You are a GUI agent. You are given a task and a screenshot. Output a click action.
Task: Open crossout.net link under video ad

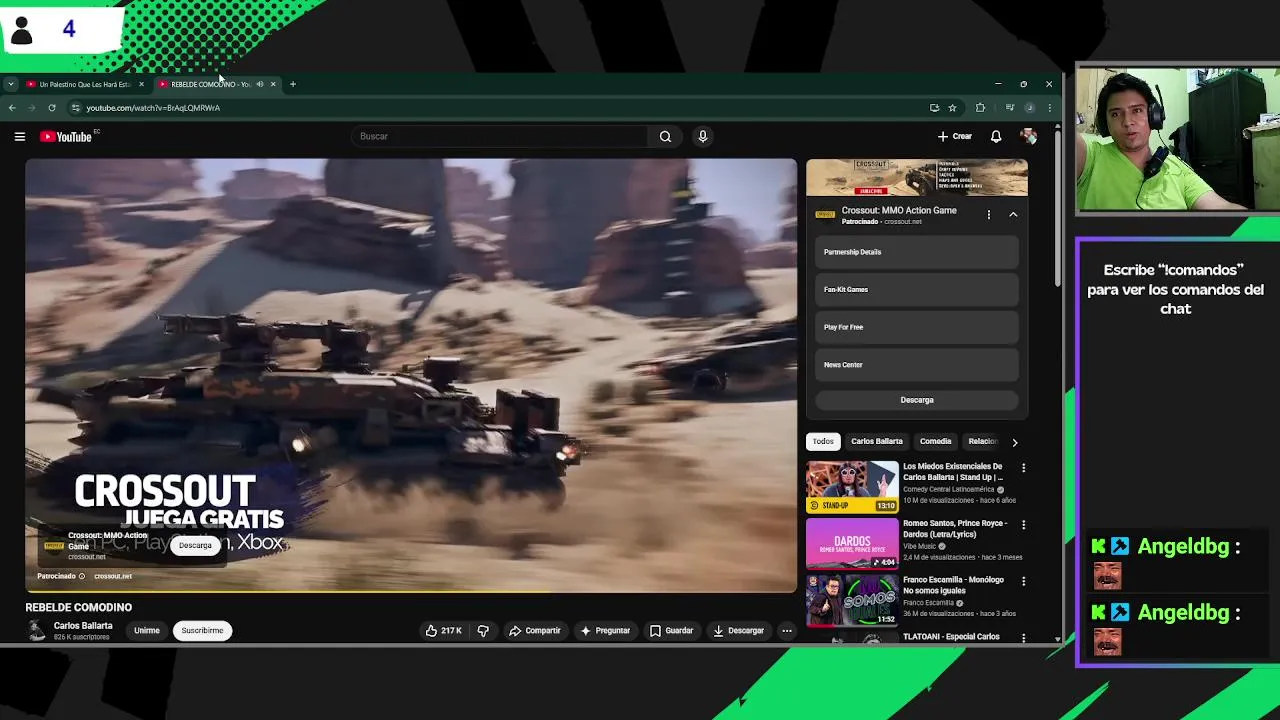[x=113, y=576]
